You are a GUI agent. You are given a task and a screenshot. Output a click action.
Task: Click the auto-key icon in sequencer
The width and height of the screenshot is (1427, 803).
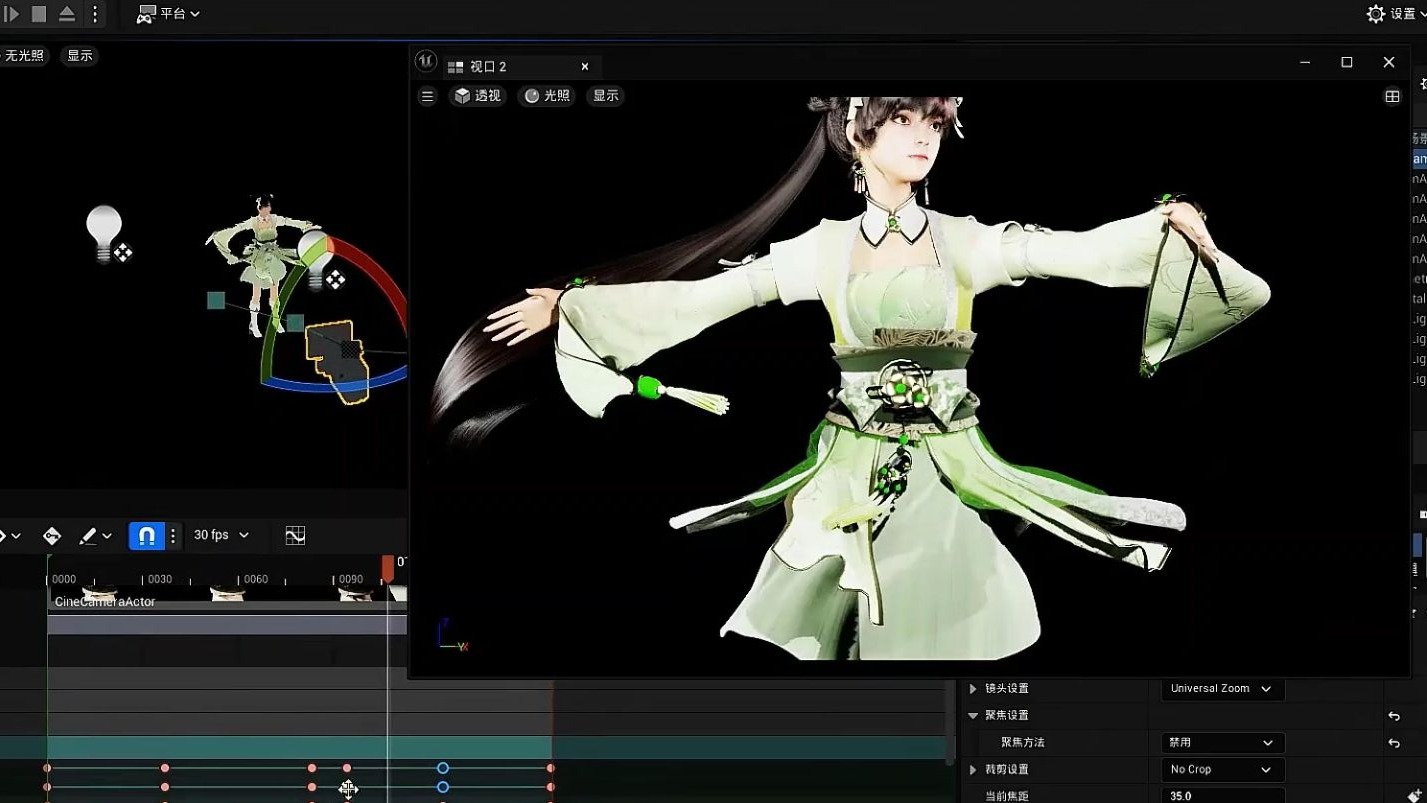point(52,536)
